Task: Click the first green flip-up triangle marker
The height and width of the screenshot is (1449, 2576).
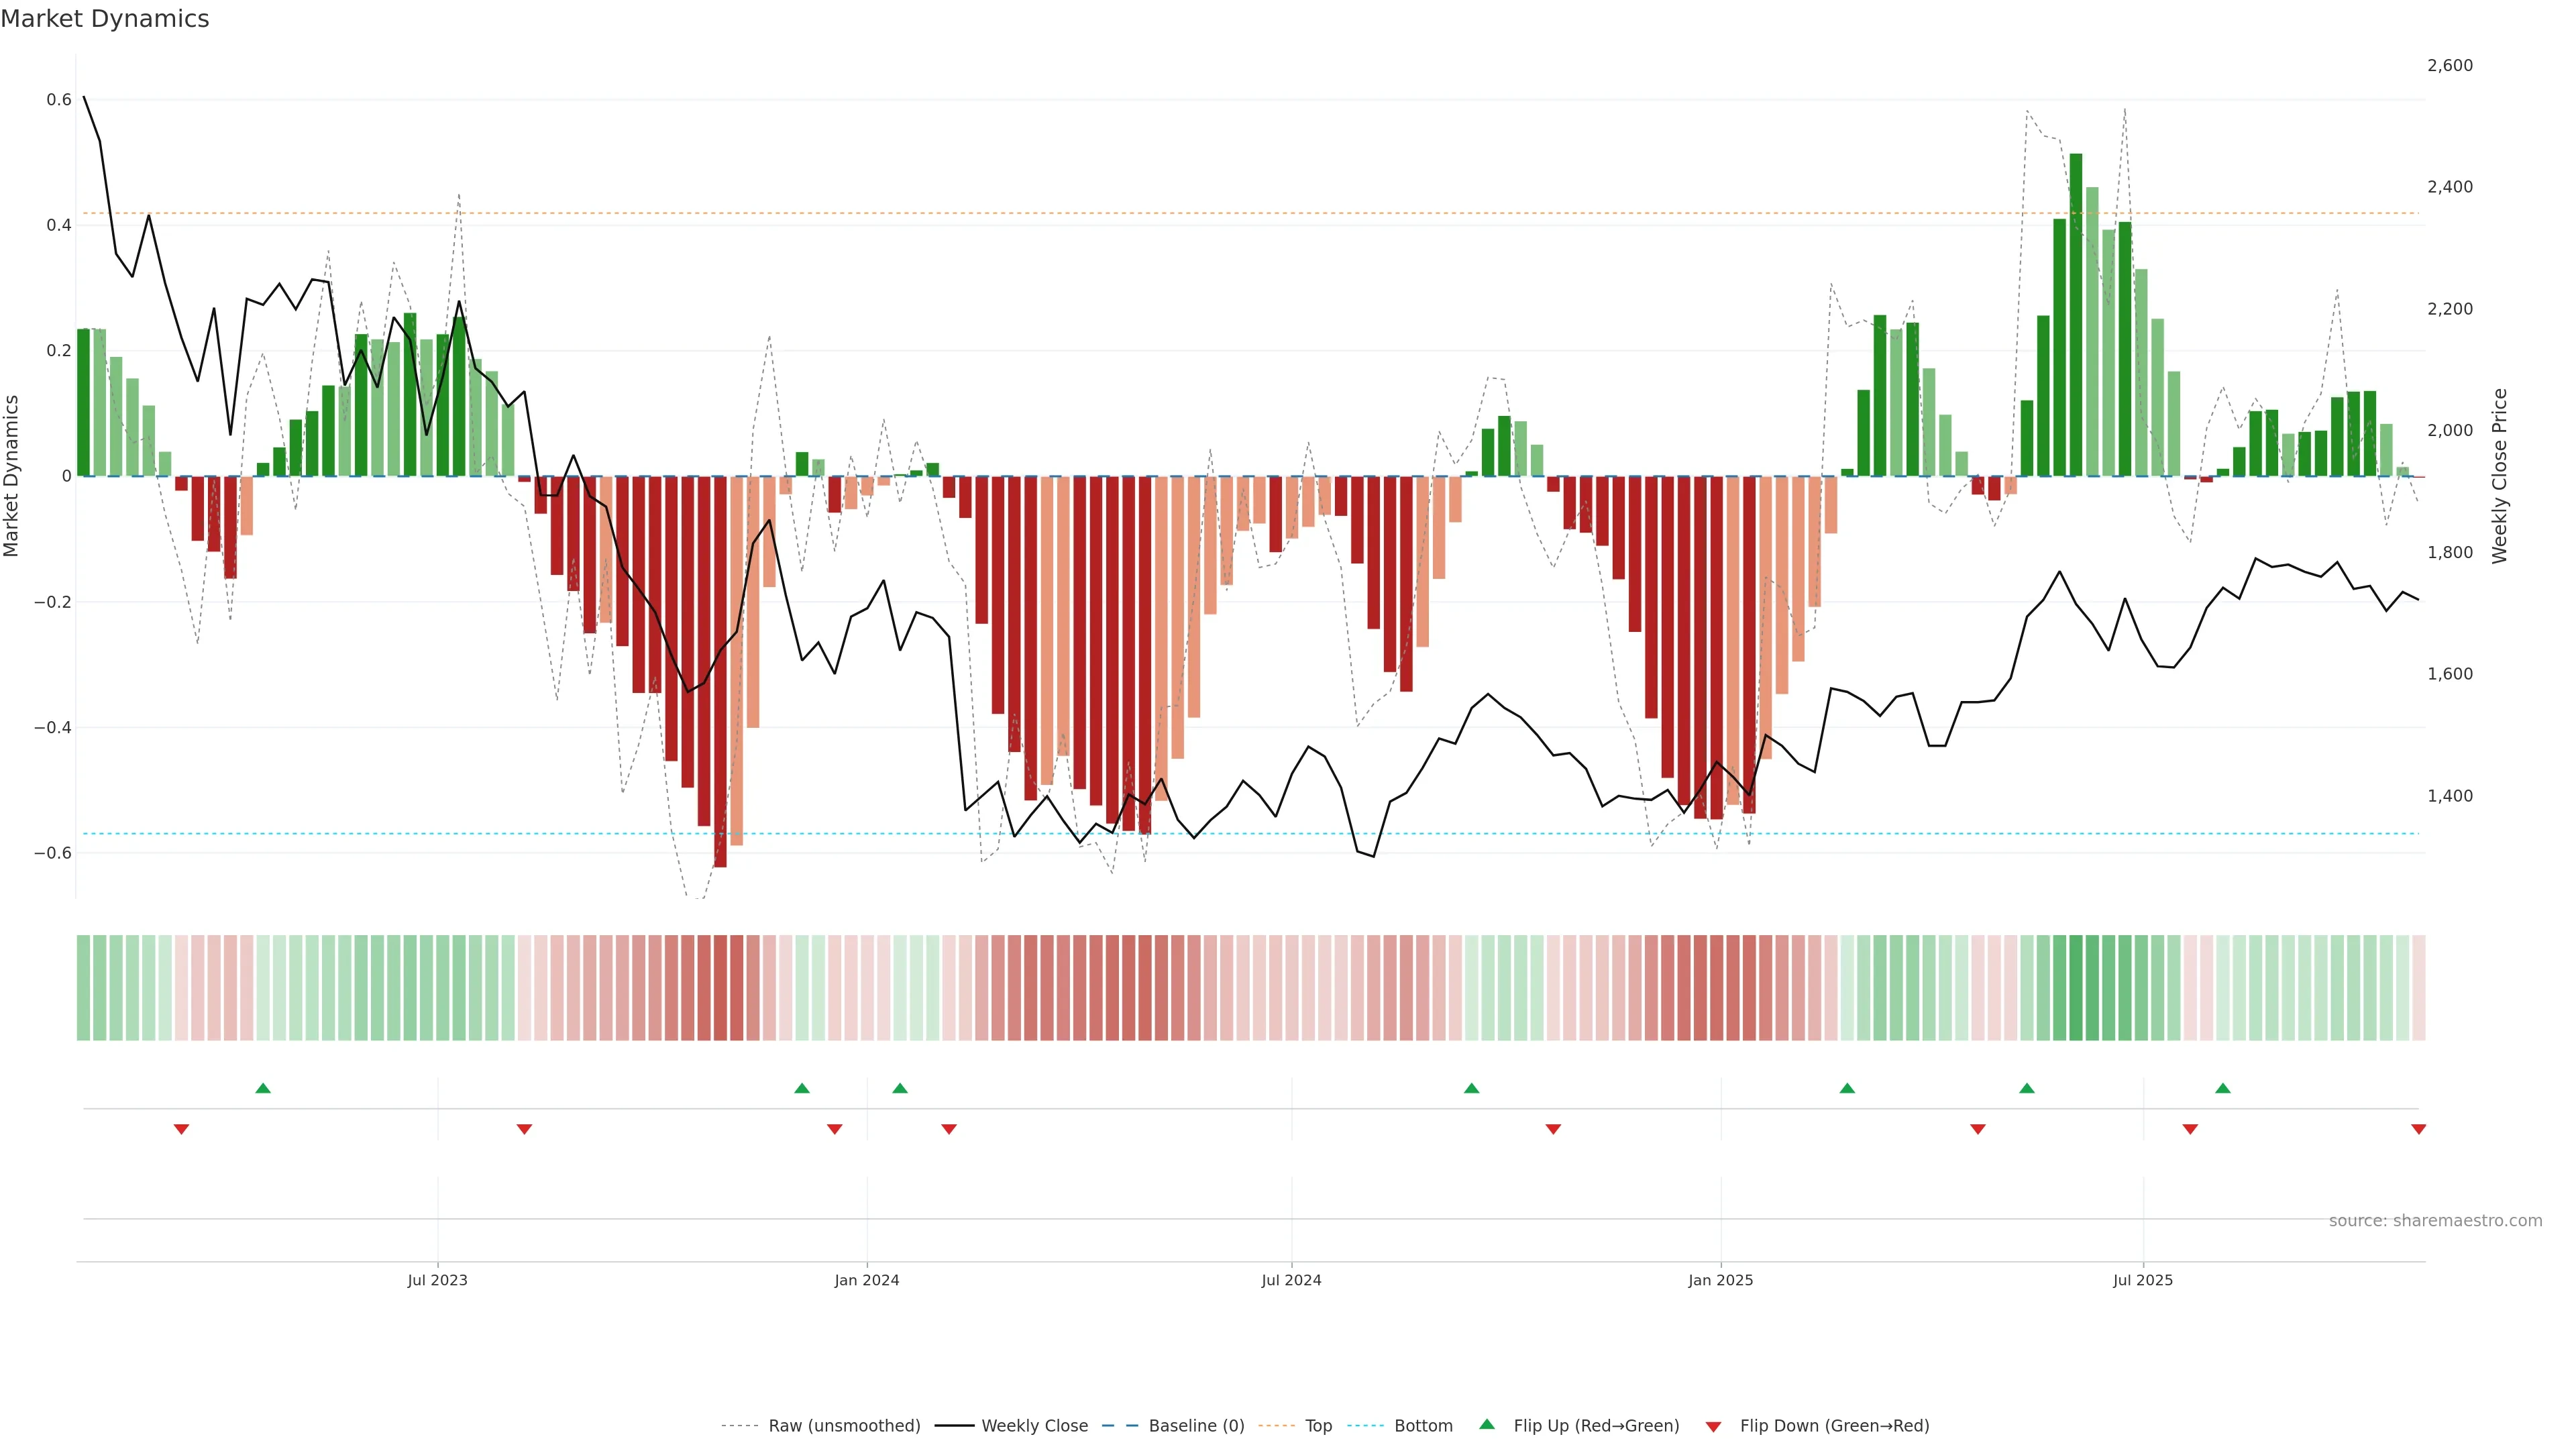Action: [x=263, y=1088]
